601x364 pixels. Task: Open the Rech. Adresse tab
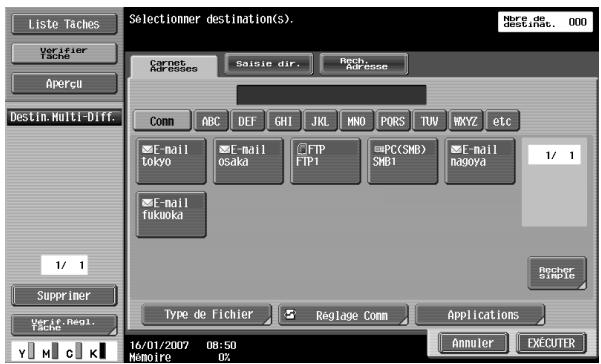click(363, 64)
